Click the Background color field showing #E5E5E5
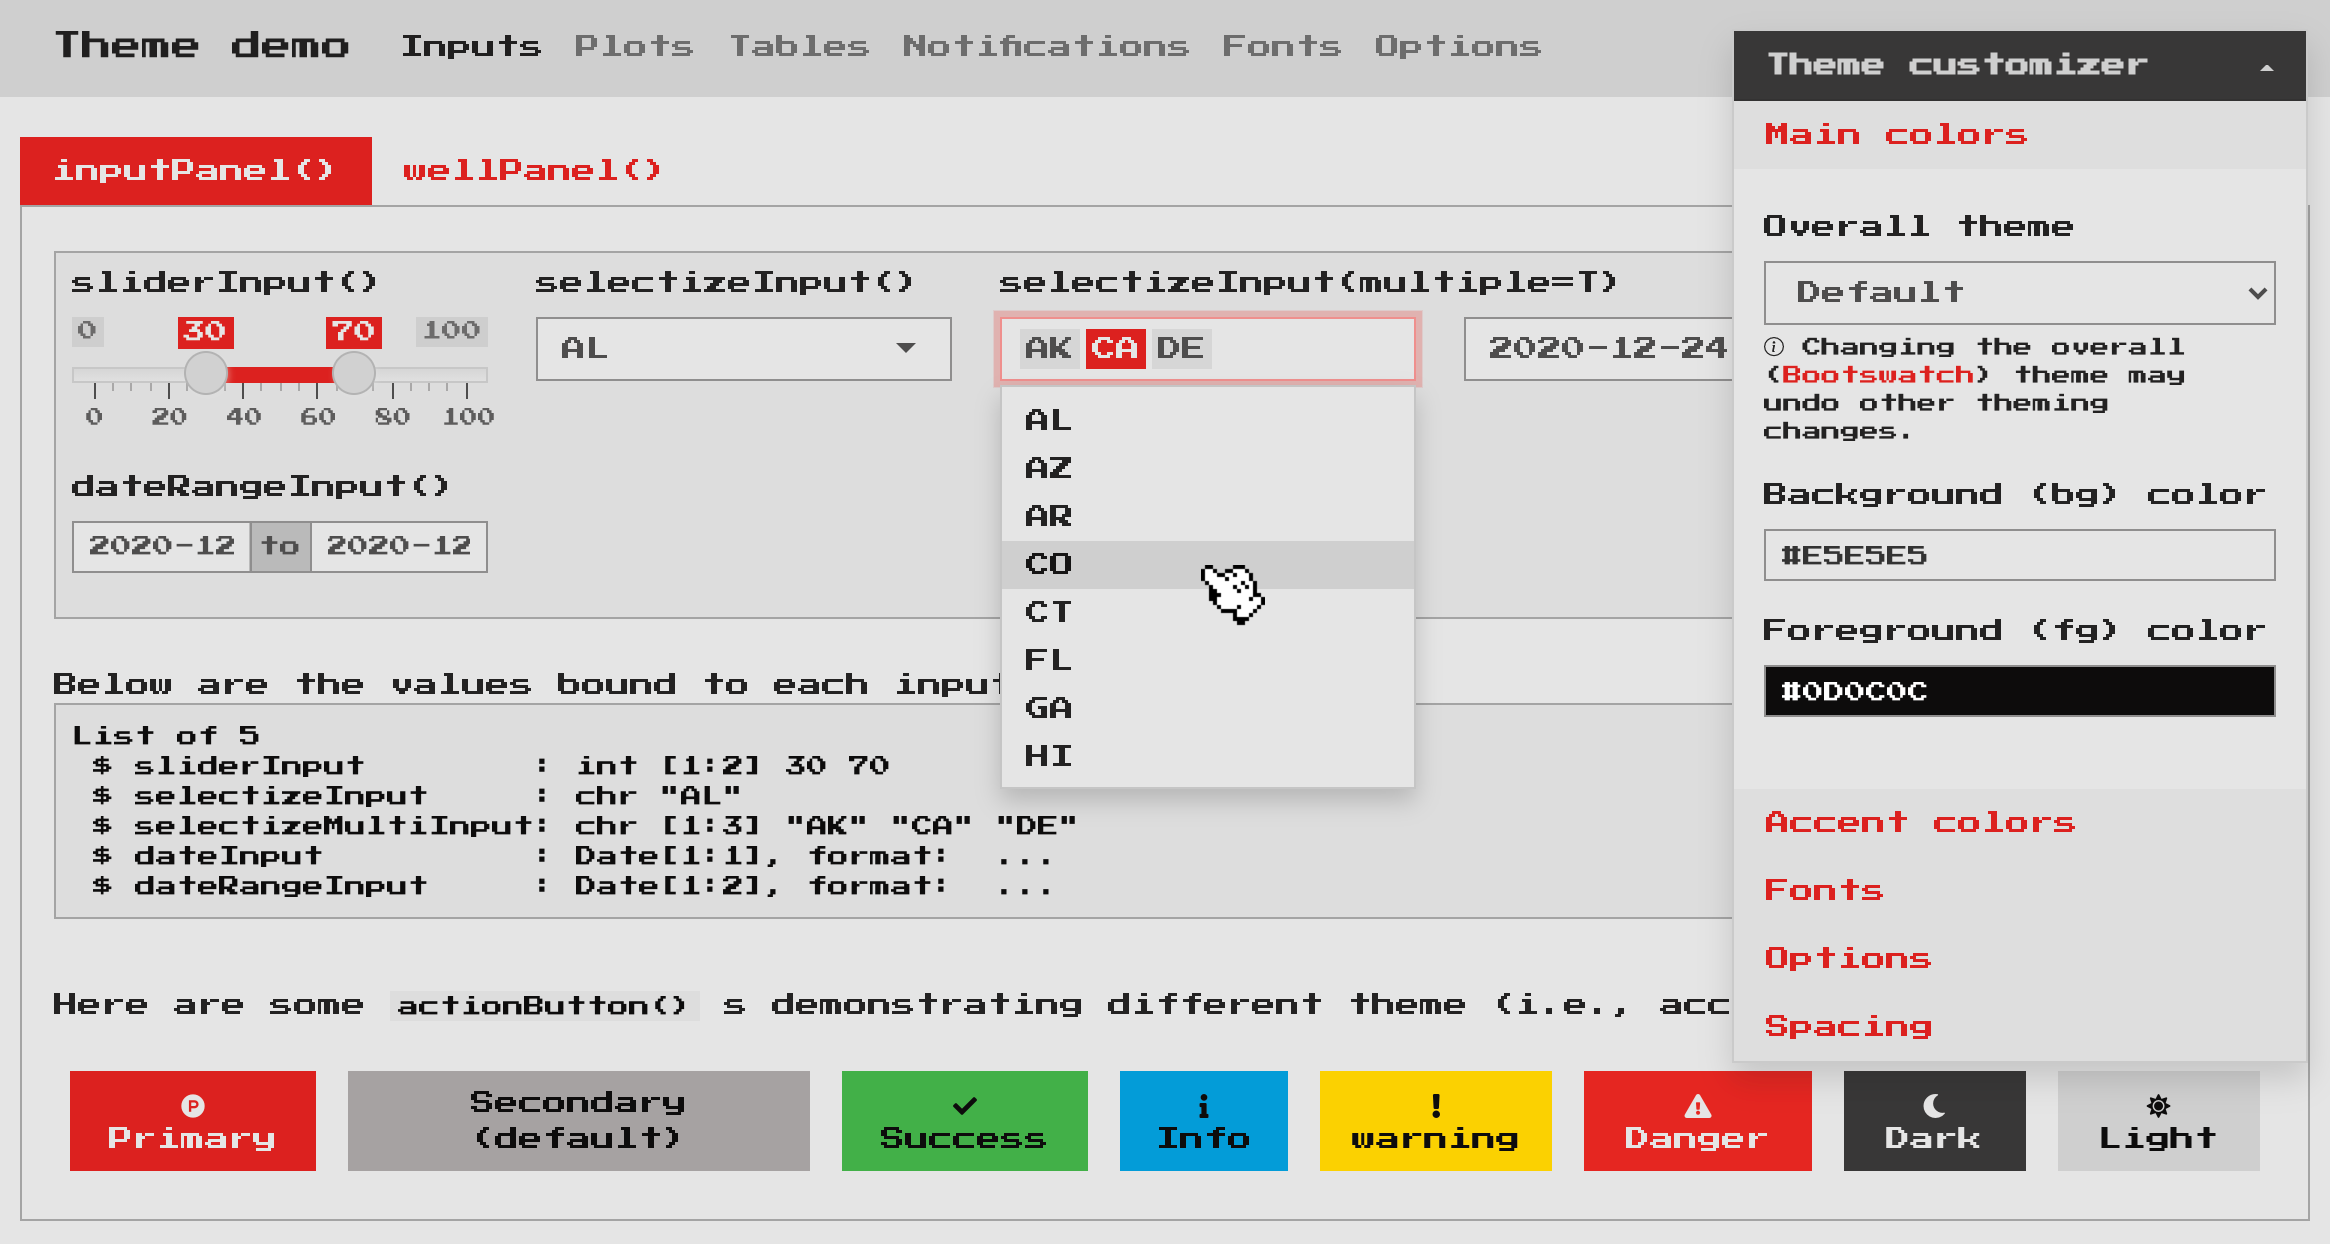Image resolution: width=2330 pixels, height=1244 pixels. coord(2018,555)
